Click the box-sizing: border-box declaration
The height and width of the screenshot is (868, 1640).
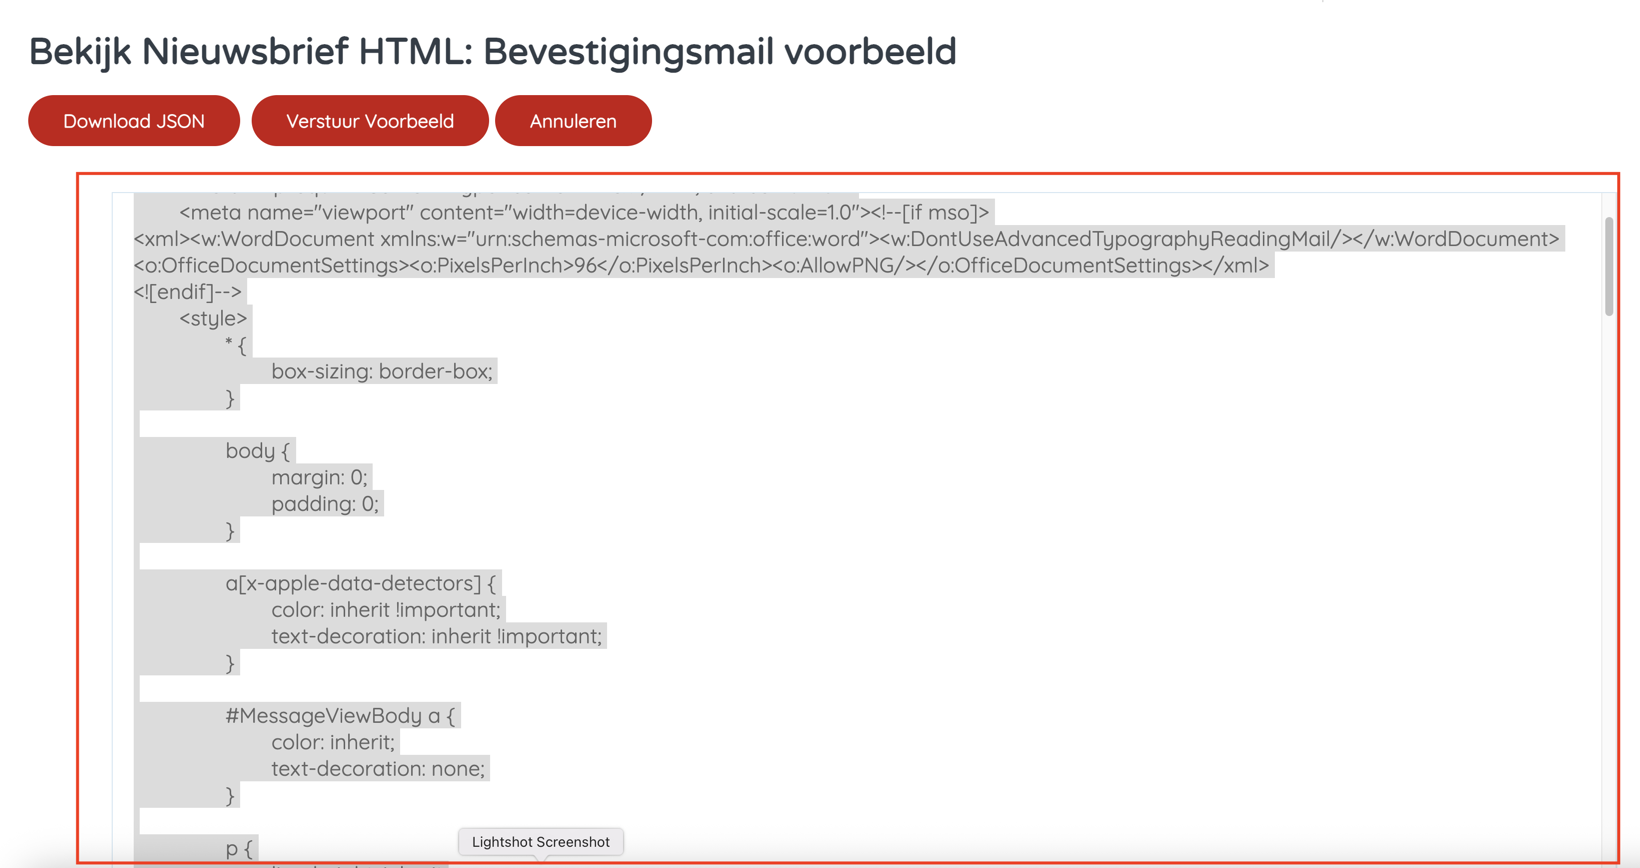[382, 371]
